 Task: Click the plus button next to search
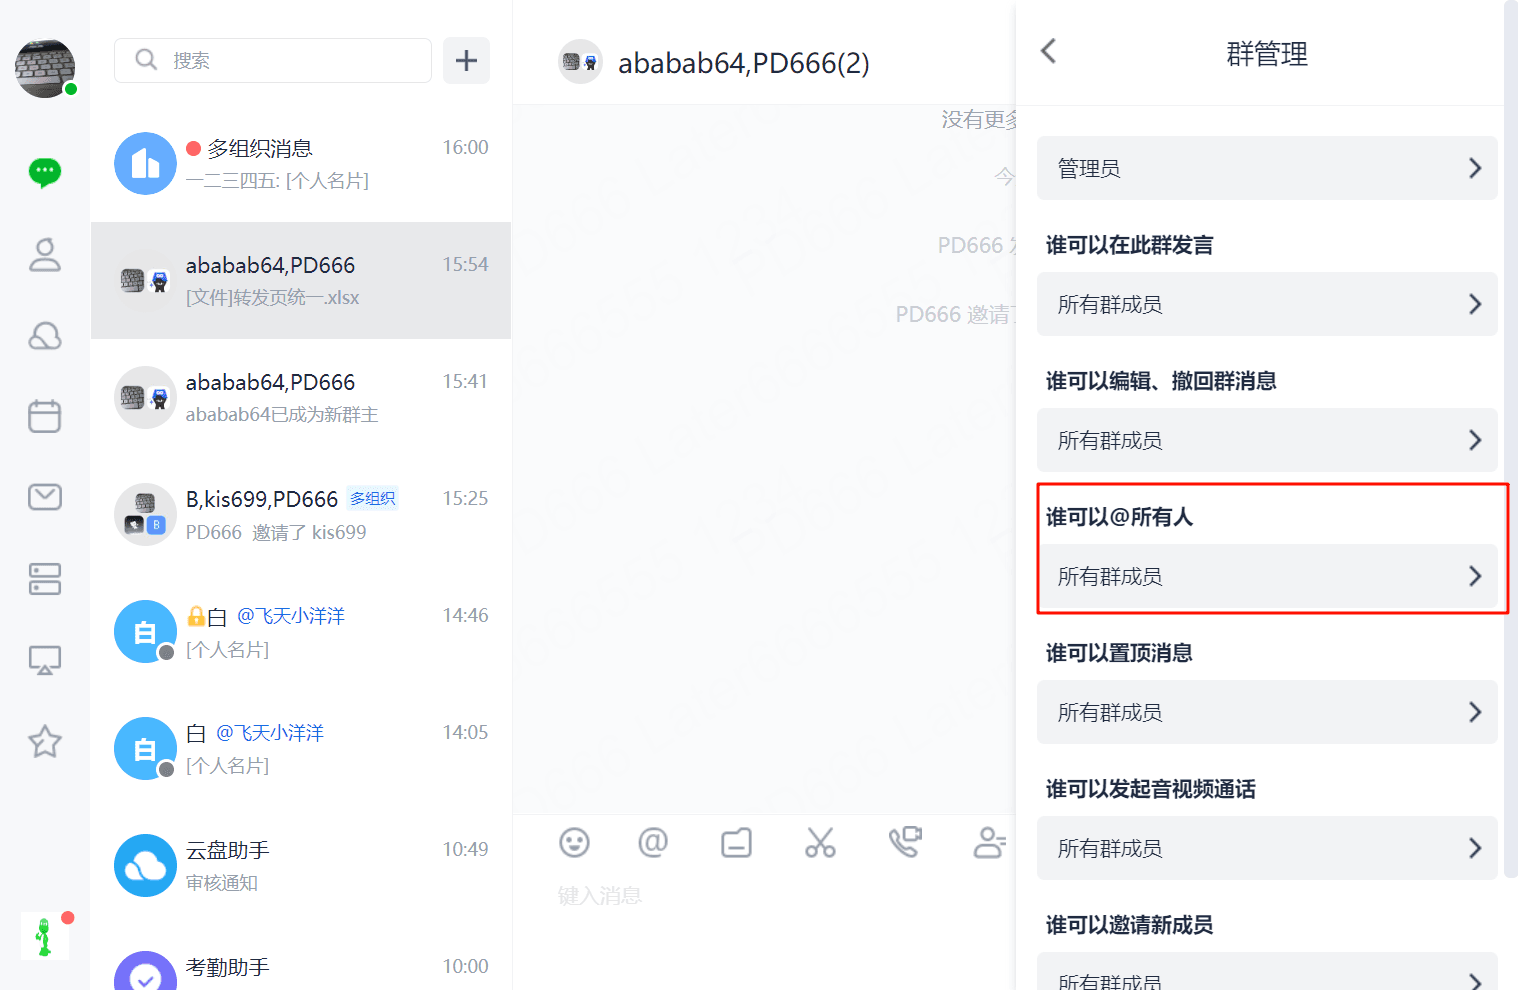[466, 60]
